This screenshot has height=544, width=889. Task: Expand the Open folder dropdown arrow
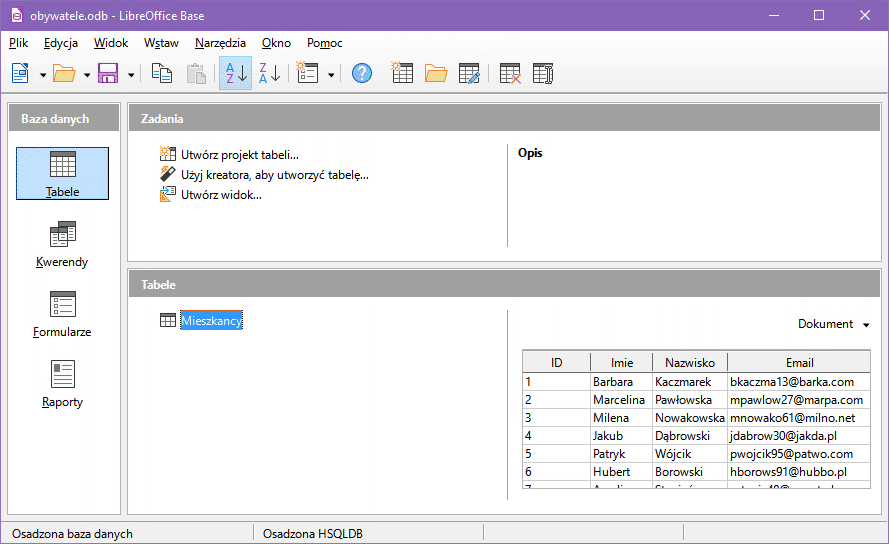[87, 75]
